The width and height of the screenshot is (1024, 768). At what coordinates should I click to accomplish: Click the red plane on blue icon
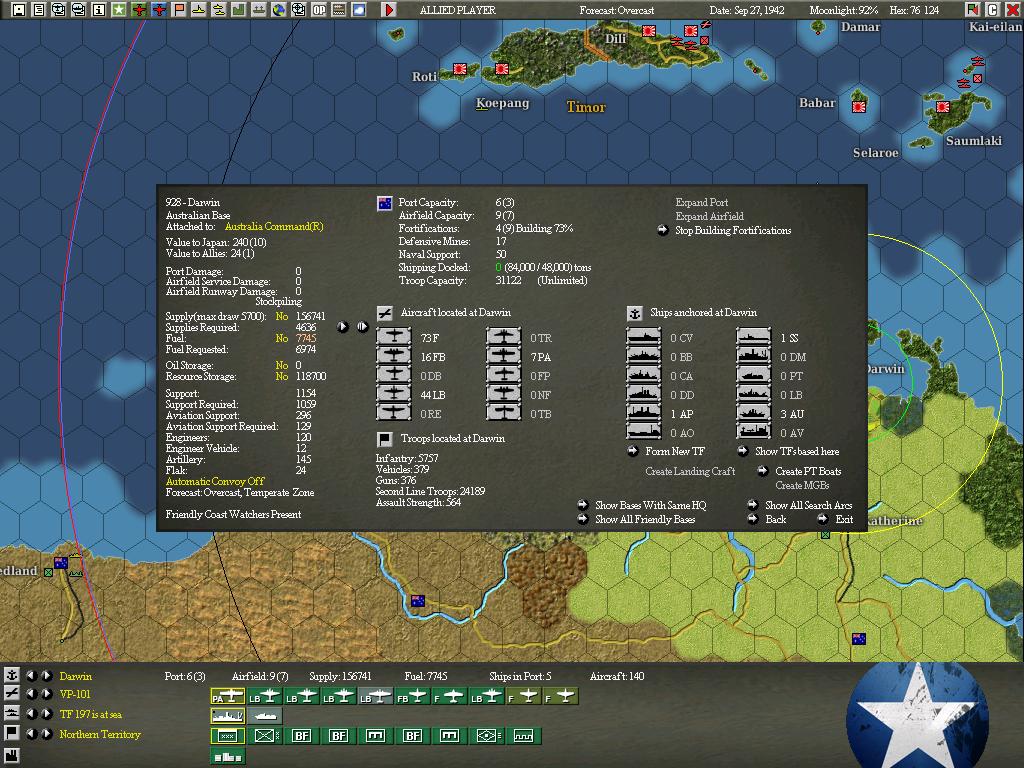click(x=159, y=9)
